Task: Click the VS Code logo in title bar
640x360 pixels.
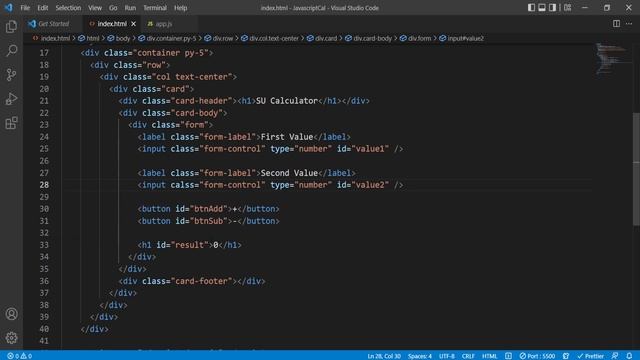Action: 9,8
